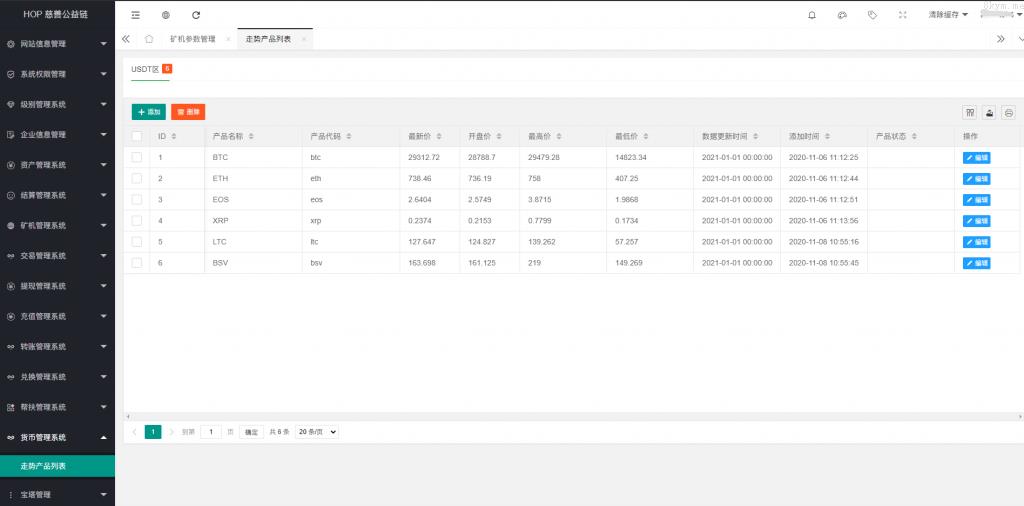The width and height of the screenshot is (1024, 506).
Task: Open the column filter icon above table
Action: [x=969, y=113]
